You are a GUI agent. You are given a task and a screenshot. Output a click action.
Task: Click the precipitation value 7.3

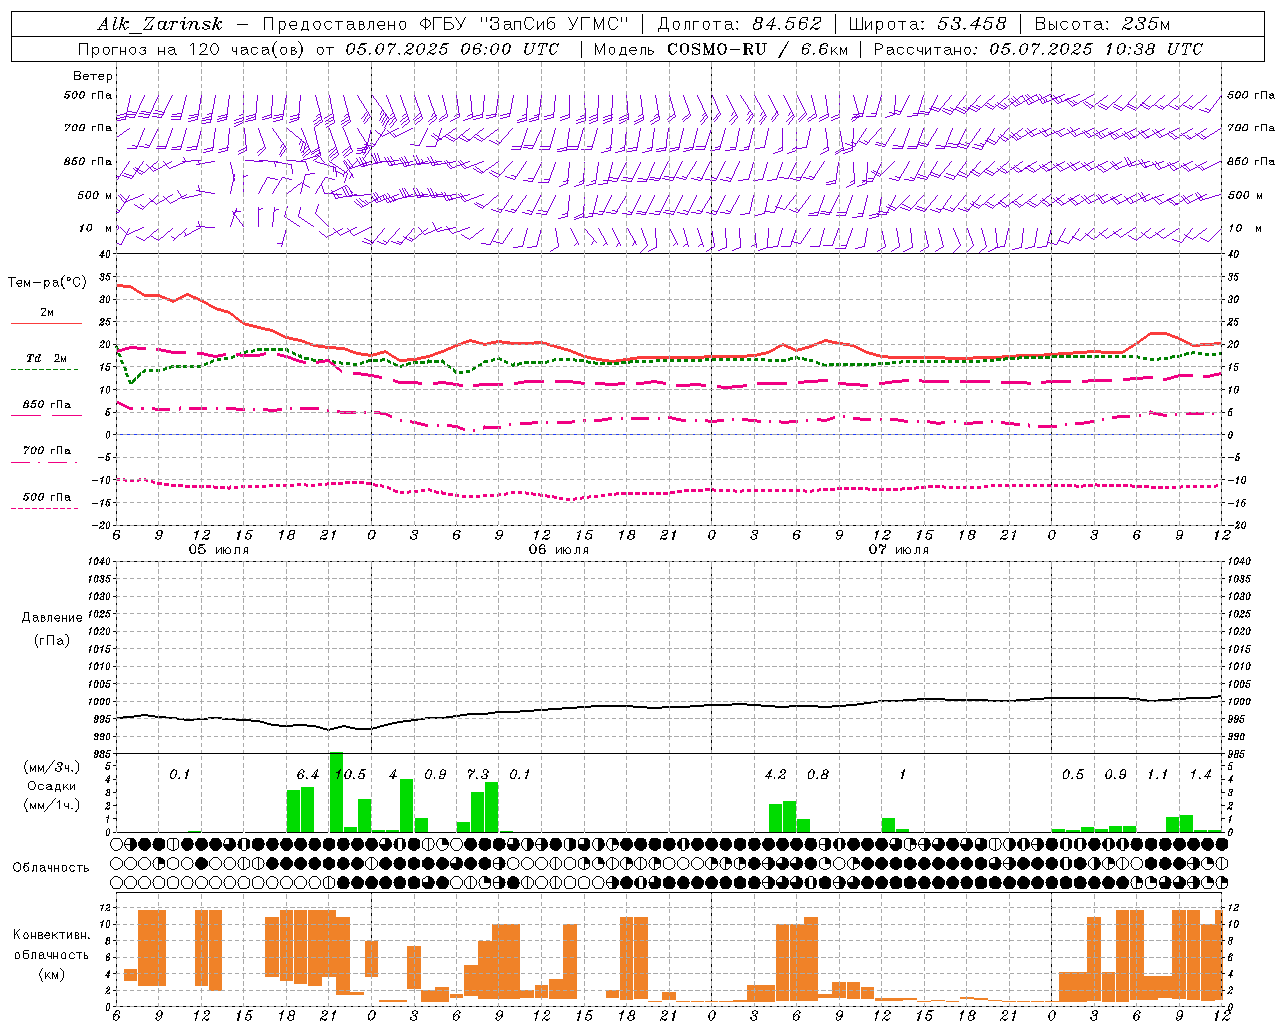click(478, 775)
